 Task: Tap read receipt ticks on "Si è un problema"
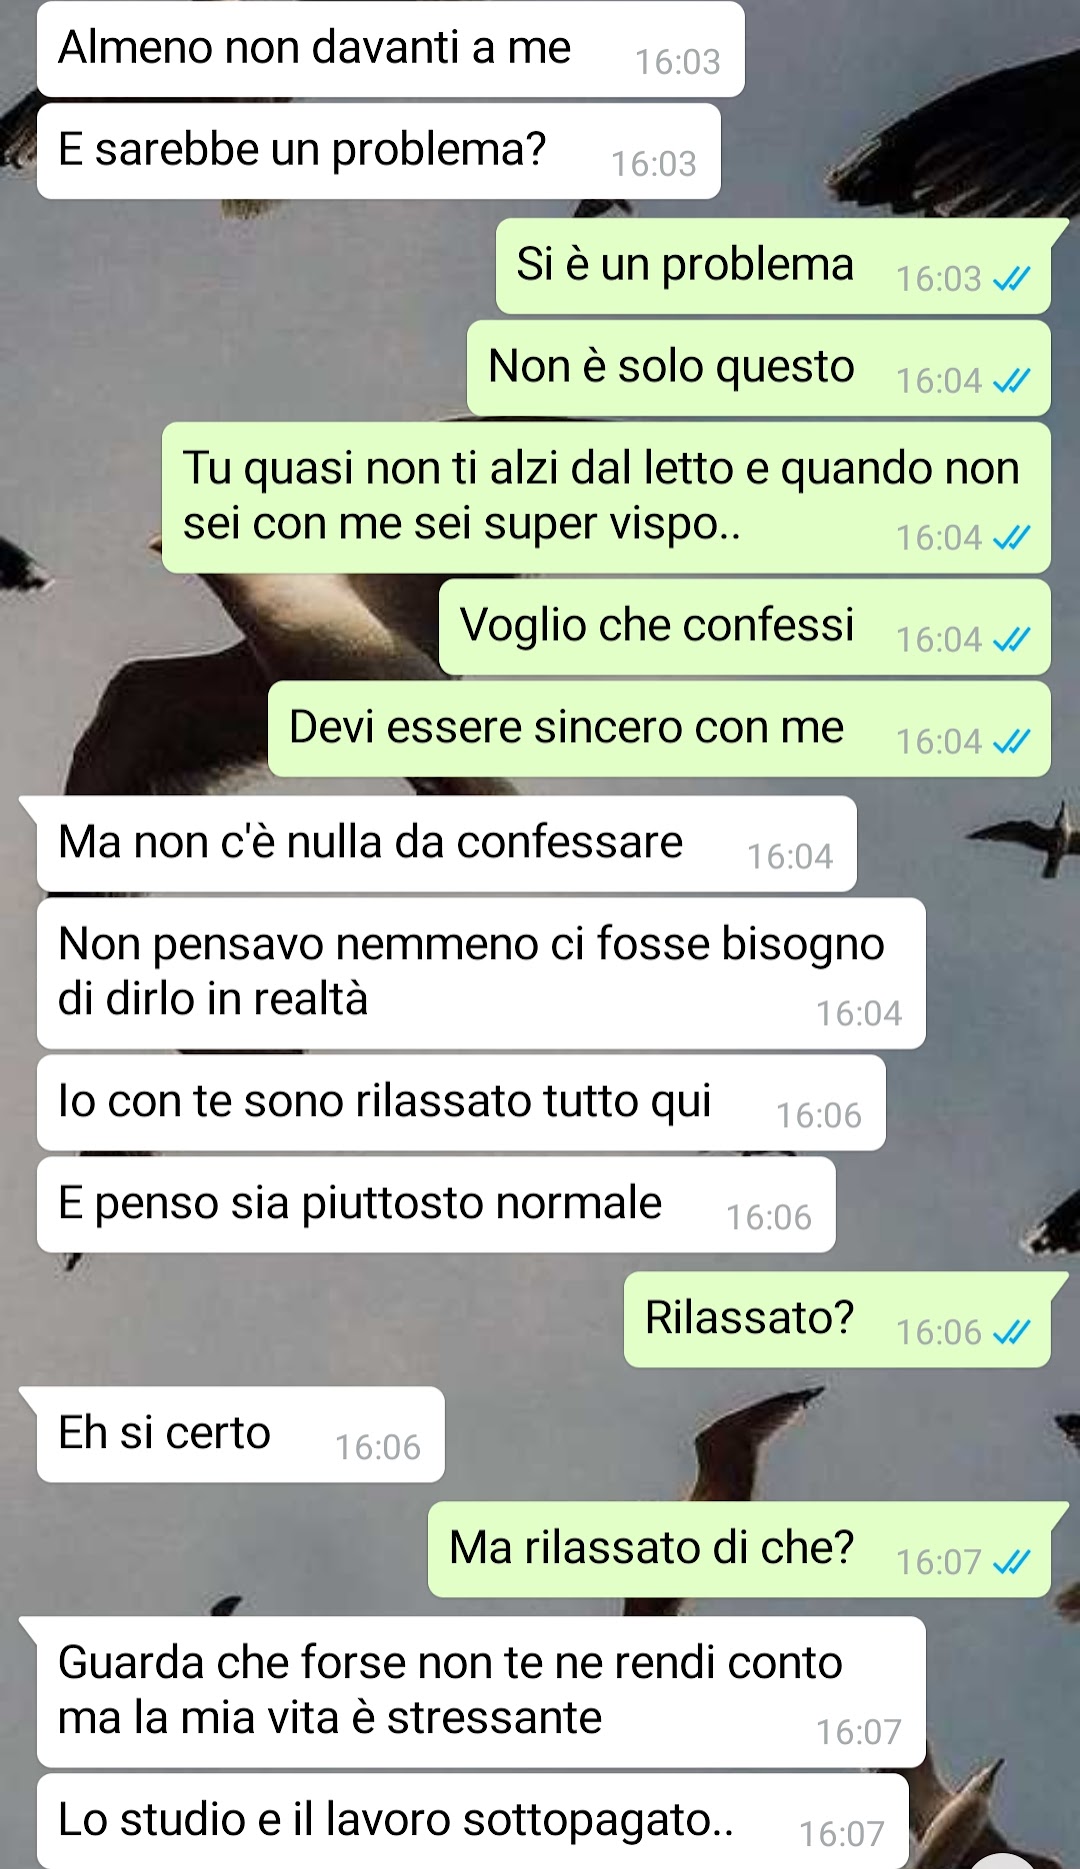[1011, 279]
